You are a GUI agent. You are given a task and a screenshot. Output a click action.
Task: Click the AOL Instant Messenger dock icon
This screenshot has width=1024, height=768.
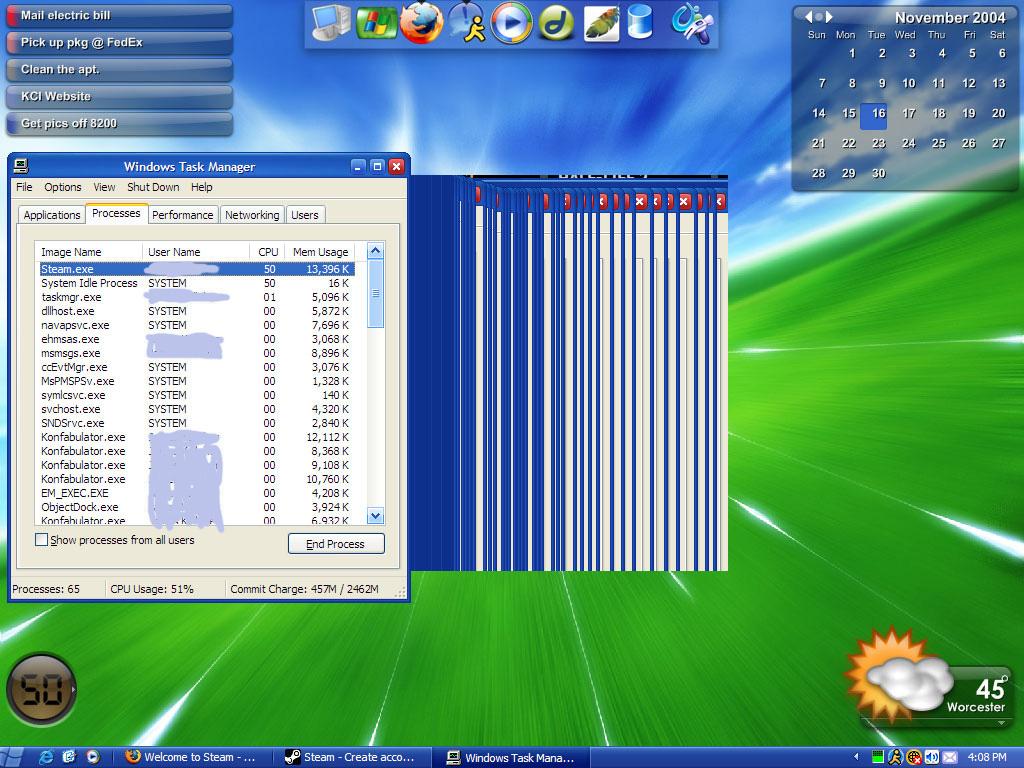466,23
